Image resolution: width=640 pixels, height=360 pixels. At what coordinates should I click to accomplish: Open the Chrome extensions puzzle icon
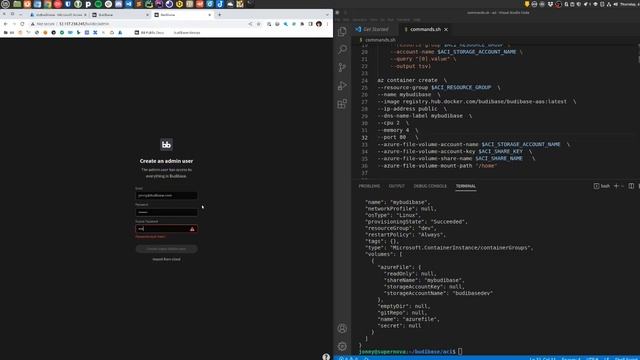pos(302,24)
